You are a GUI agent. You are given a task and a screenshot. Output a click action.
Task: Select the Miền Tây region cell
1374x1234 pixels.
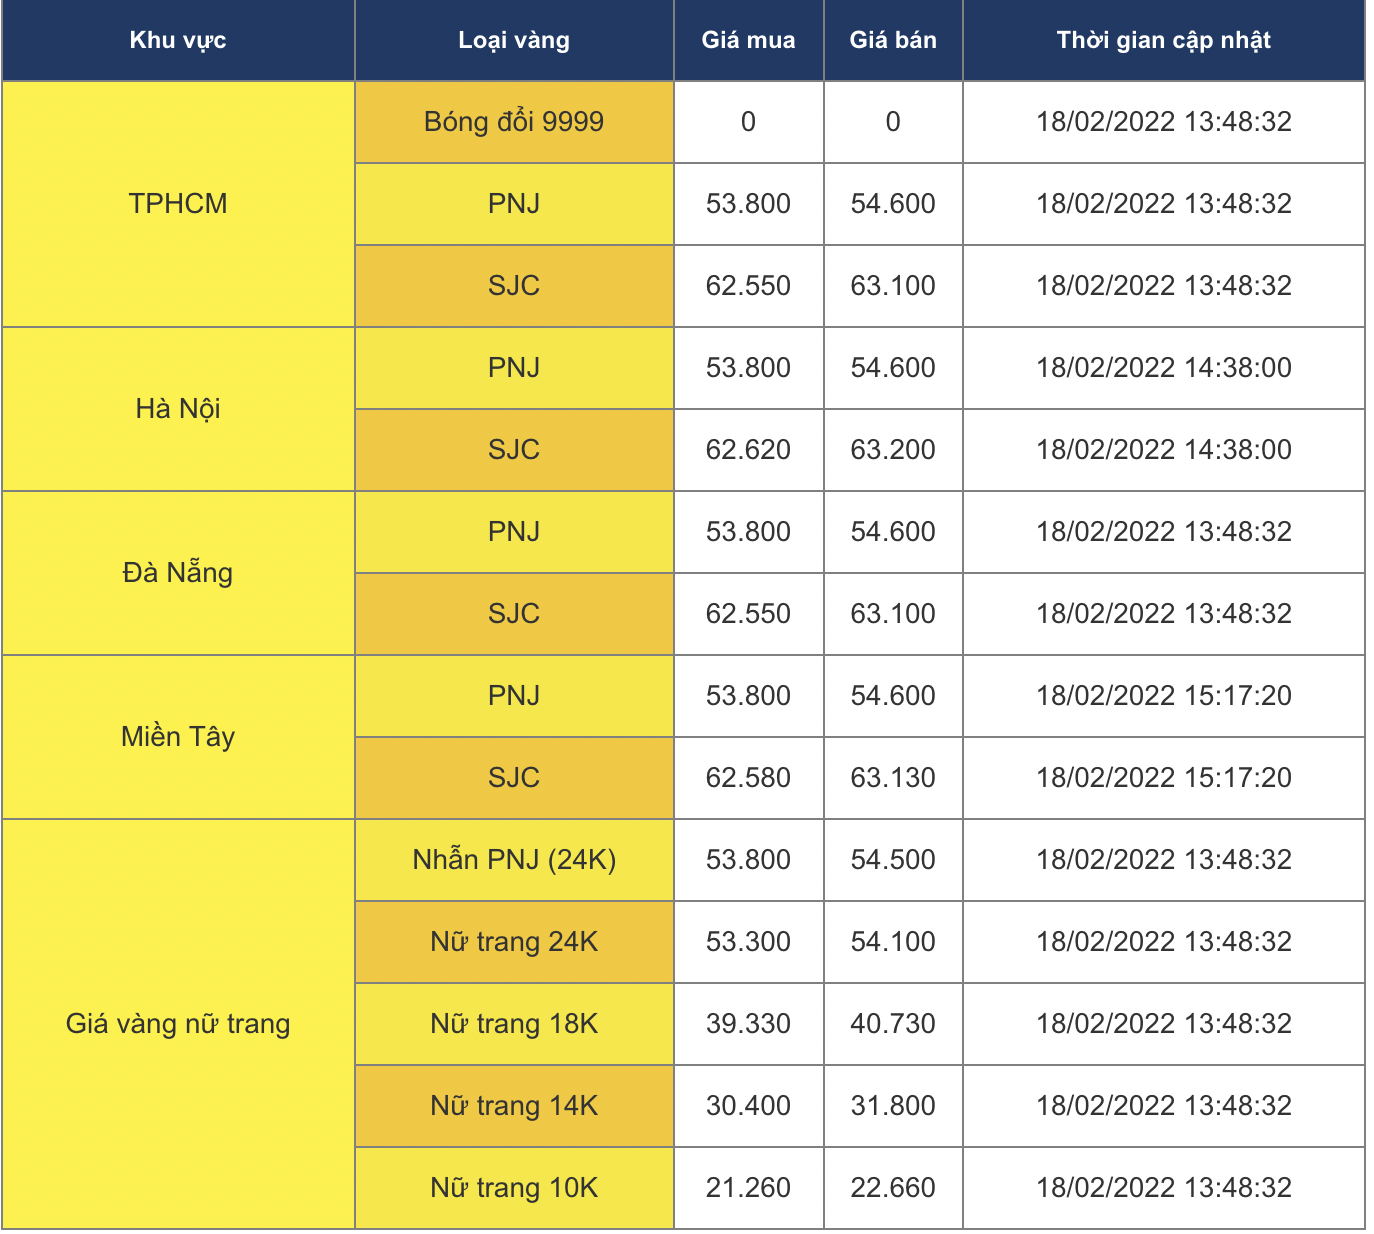click(178, 736)
